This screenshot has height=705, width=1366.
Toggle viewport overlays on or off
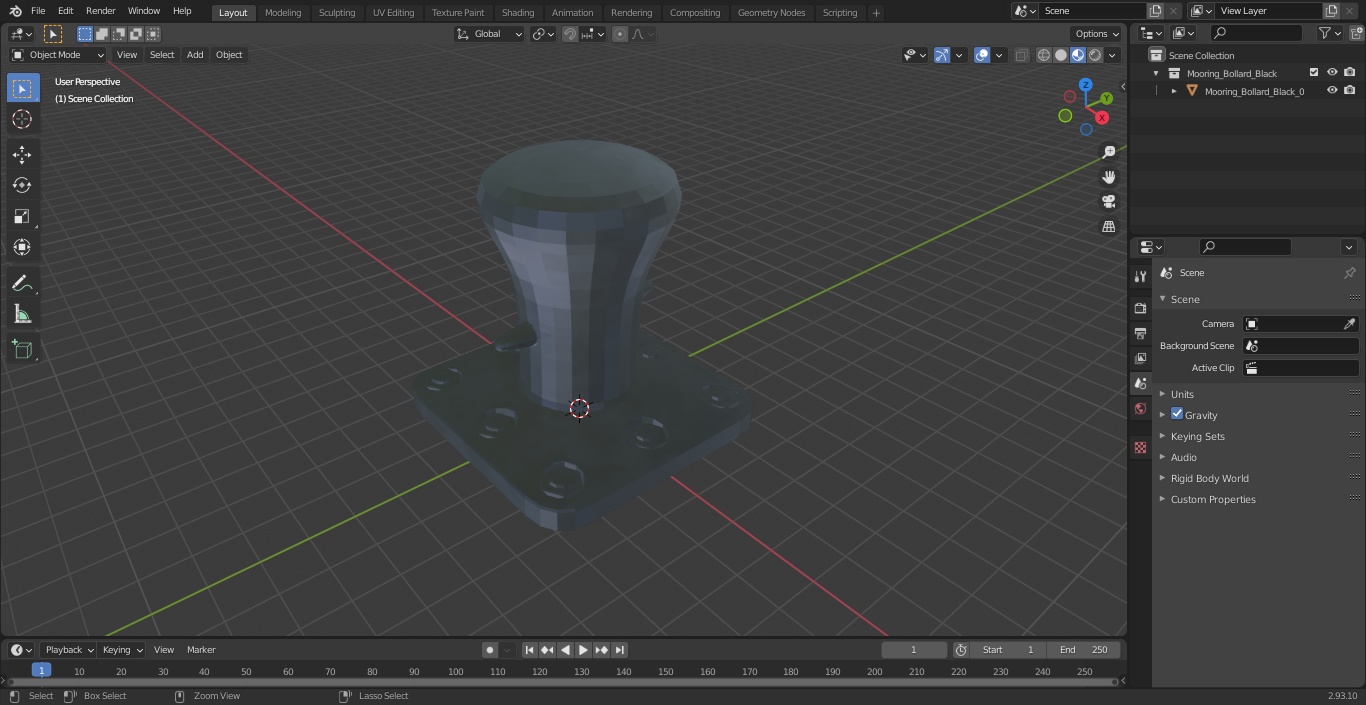[982, 55]
